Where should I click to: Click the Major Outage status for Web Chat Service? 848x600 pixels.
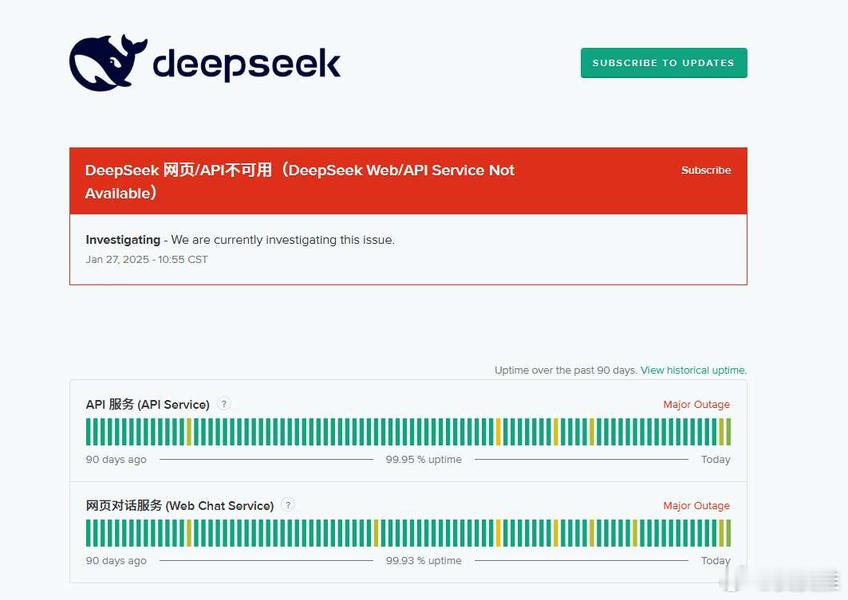pyautogui.click(x=697, y=505)
